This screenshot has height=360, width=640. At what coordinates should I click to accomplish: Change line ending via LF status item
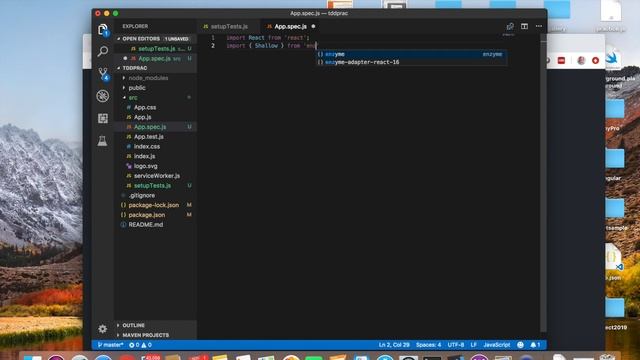(x=473, y=345)
